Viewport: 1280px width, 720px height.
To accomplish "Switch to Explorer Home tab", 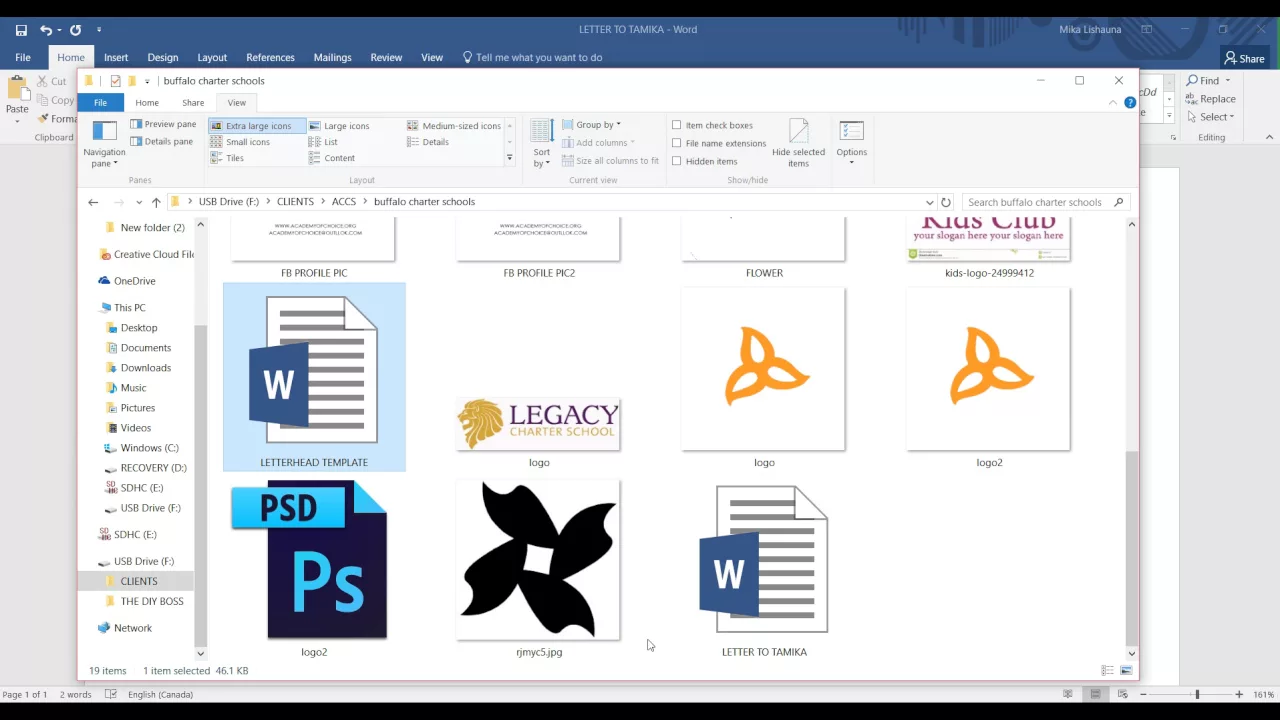I will (x=147, y=102).
